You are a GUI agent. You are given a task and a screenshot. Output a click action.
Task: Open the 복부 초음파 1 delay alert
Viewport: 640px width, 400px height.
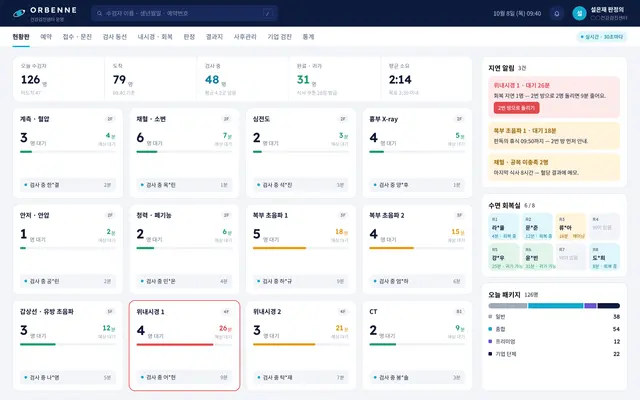coord(554,136)
